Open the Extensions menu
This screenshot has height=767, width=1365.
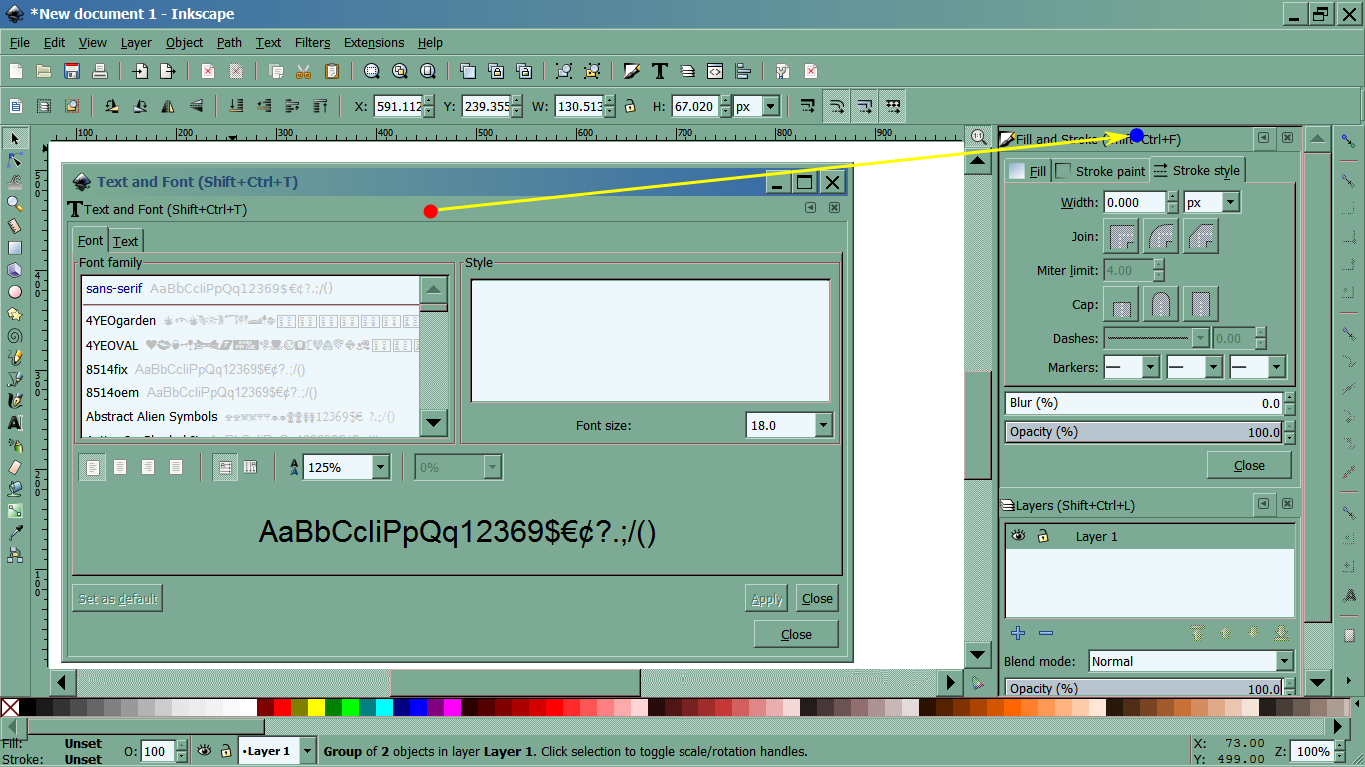click(x=374, y=42)
